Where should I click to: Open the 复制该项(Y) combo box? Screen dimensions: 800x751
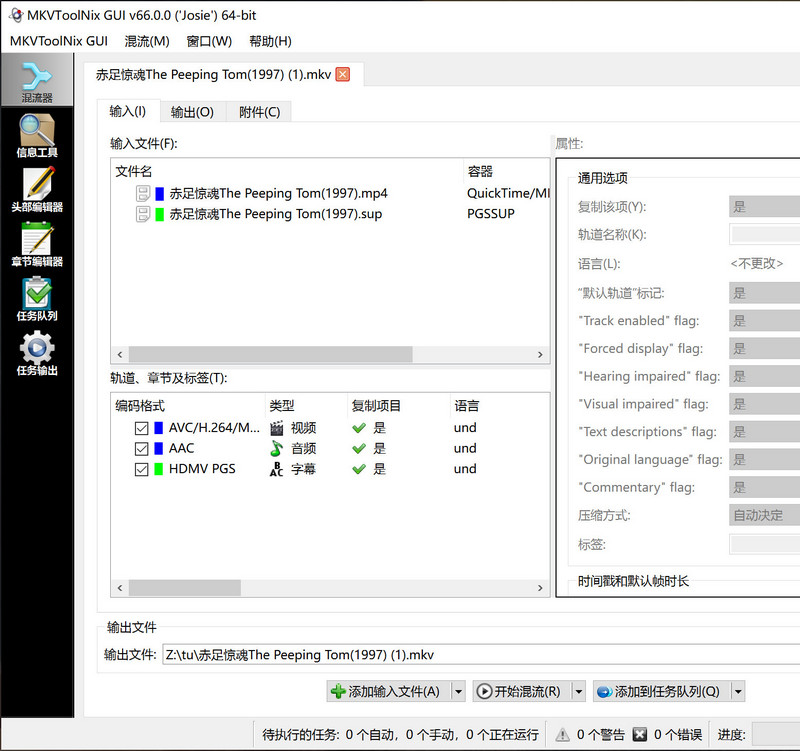[764, 207]
